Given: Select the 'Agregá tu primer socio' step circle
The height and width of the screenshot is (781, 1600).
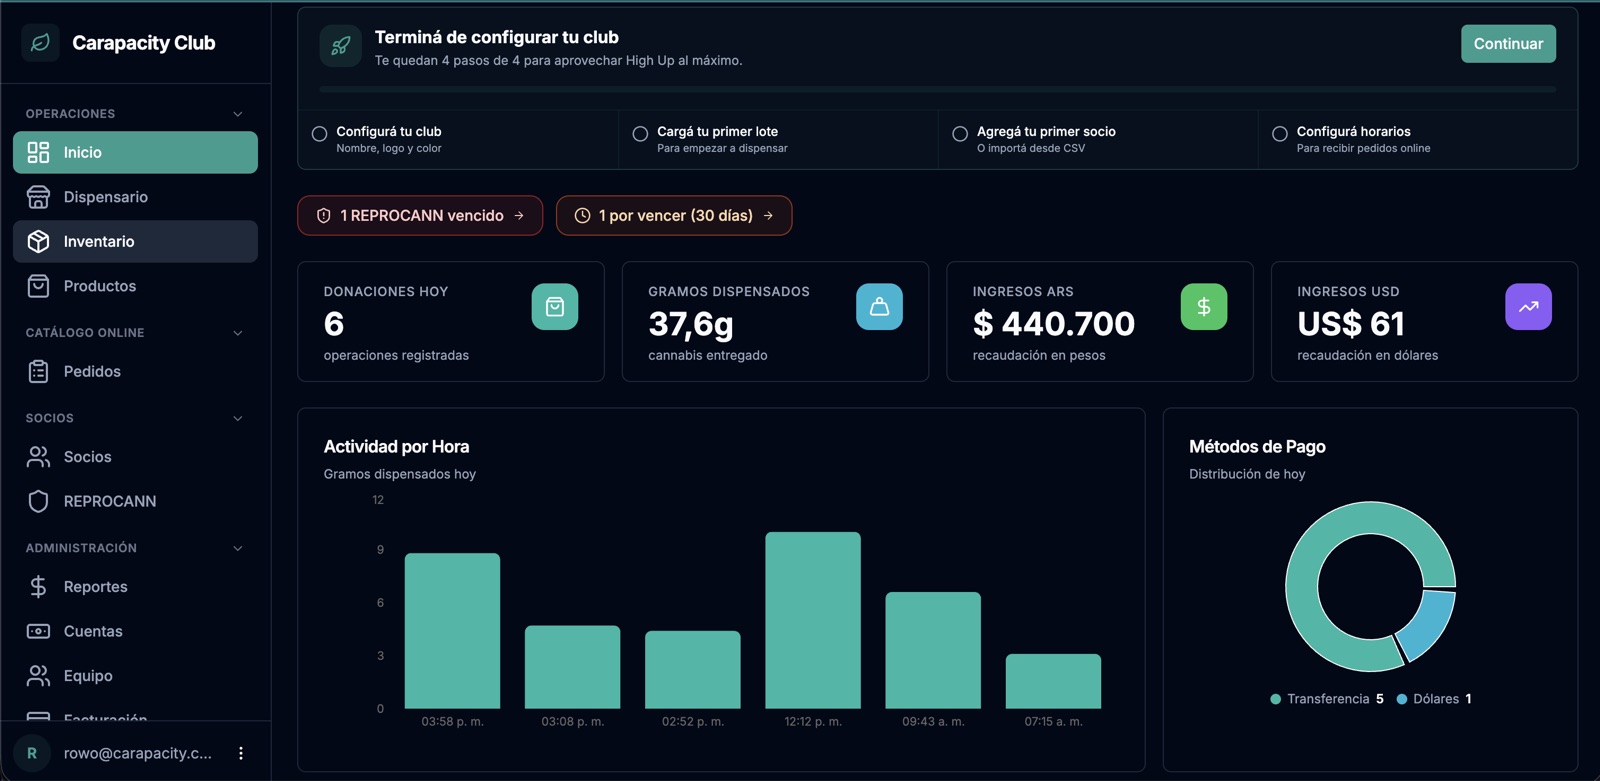Looking at the screenshot, I should 960,134.
